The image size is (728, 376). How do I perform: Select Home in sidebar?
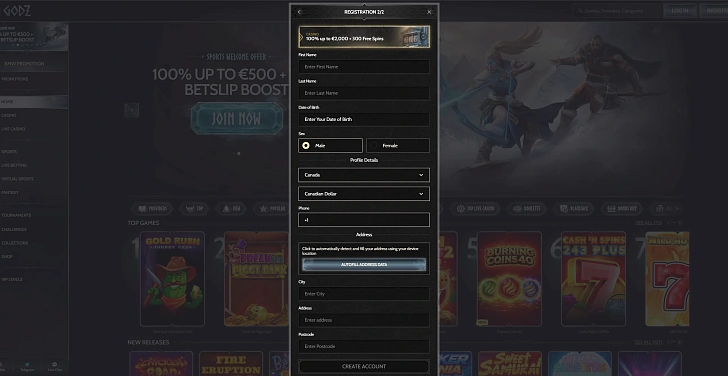coord(34,102)
